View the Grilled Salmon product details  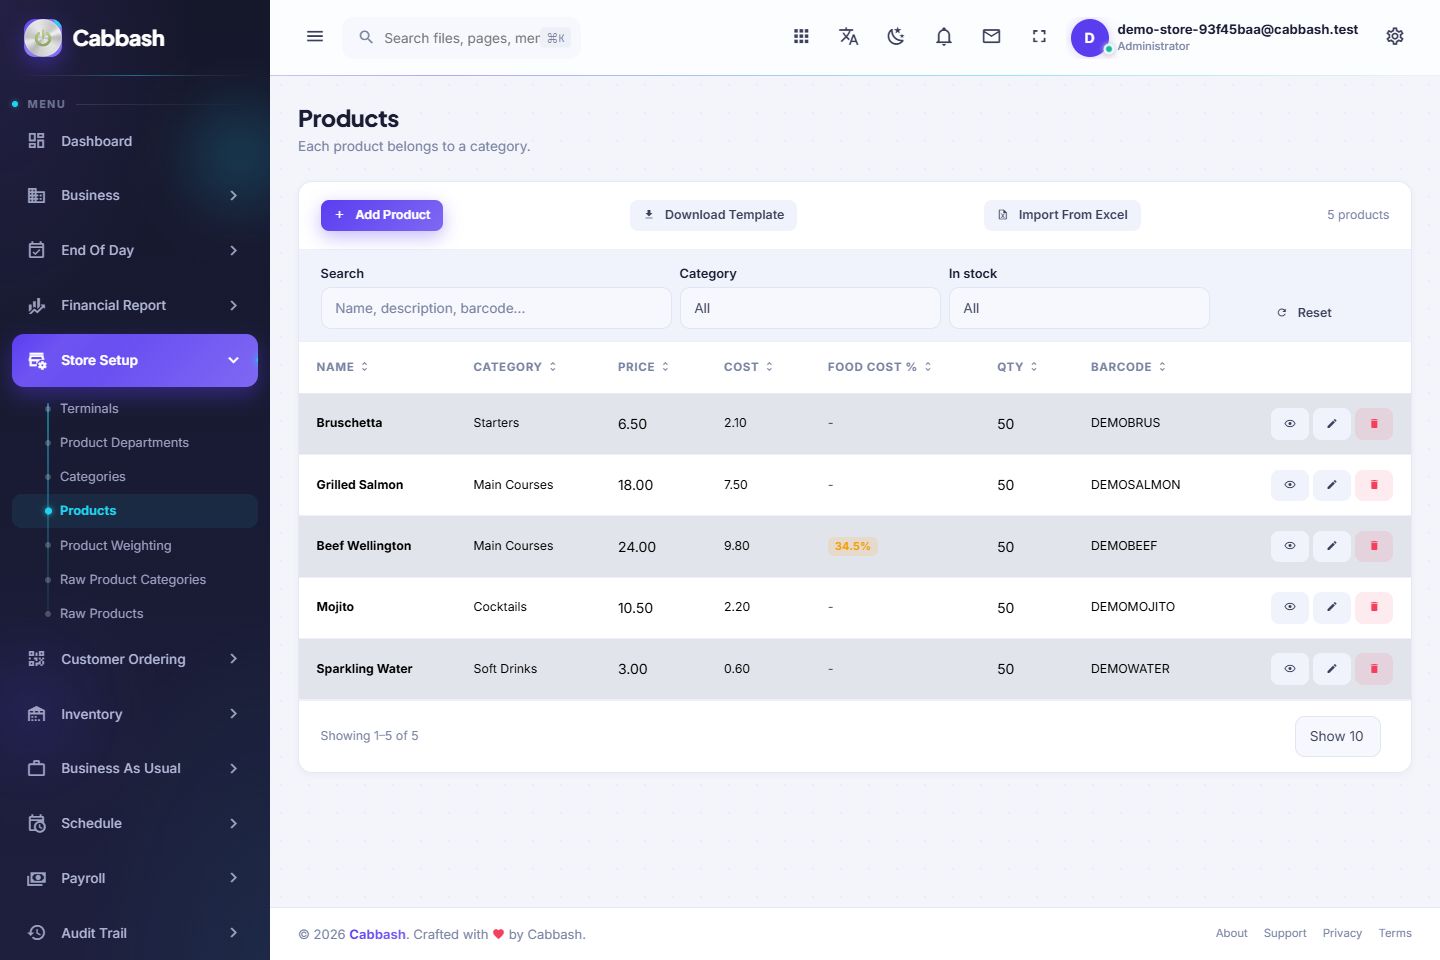(1290, 485)
